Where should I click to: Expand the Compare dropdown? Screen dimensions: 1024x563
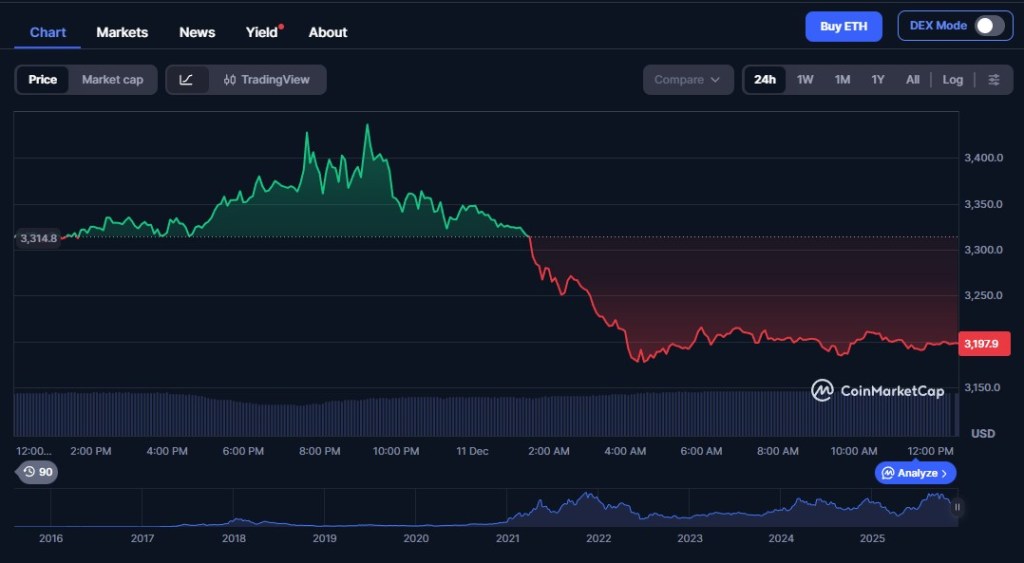(x=687, y=80)
